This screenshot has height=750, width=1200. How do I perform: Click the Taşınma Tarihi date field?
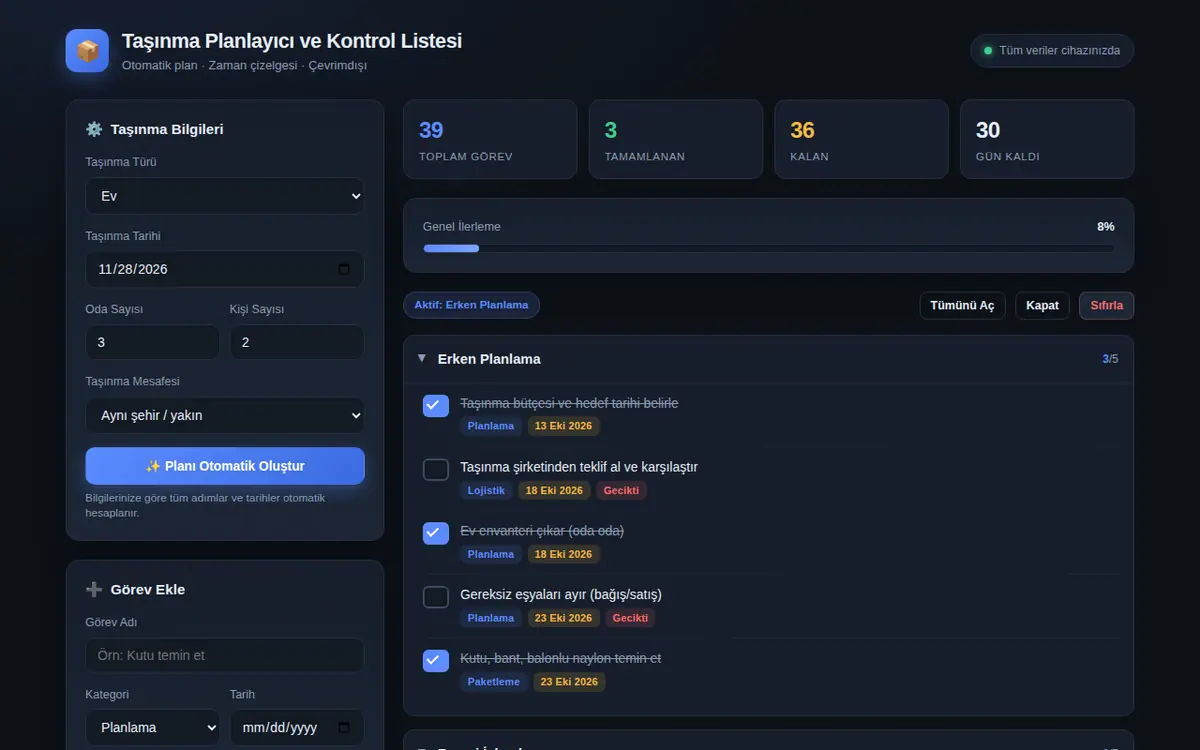point(225,269)
